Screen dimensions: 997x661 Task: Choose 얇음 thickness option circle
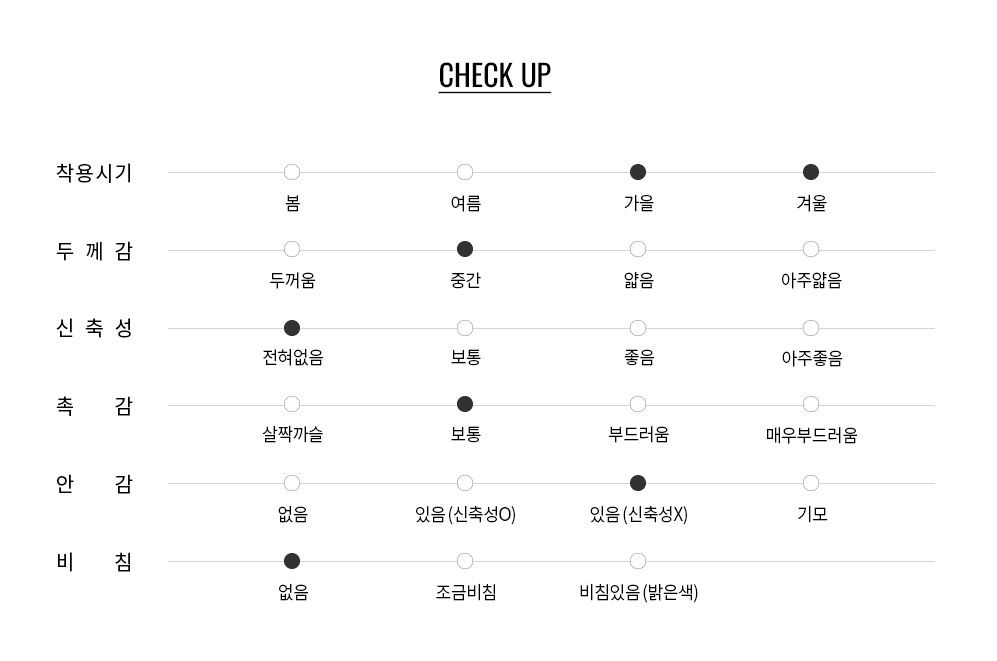point(638,249)
